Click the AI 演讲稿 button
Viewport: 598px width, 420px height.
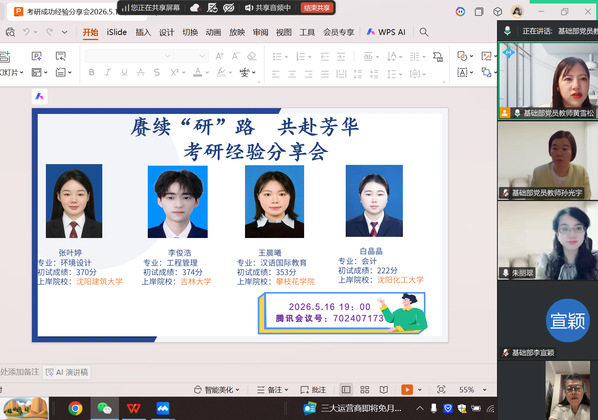pyautogui.click(x=67, y=372)
